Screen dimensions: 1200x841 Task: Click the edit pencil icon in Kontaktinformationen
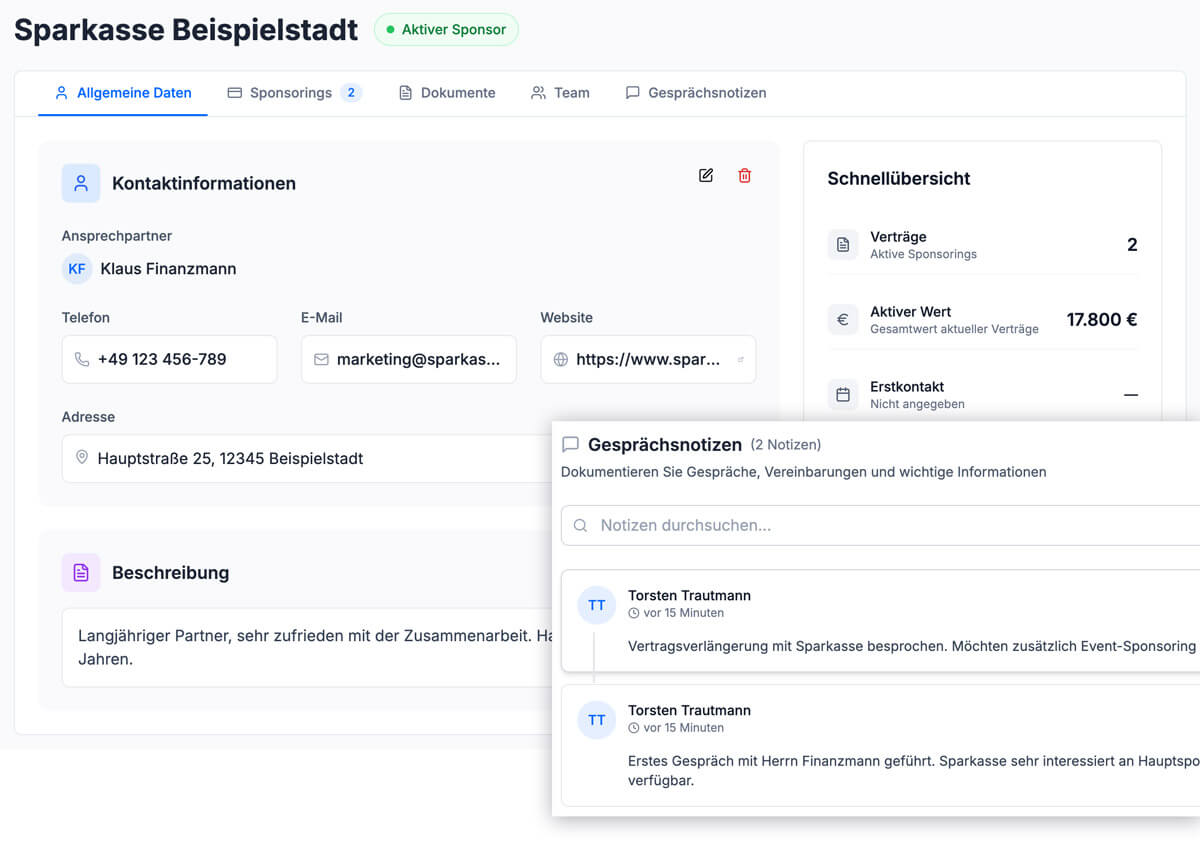pyautogui.click(x=706, y=176)
